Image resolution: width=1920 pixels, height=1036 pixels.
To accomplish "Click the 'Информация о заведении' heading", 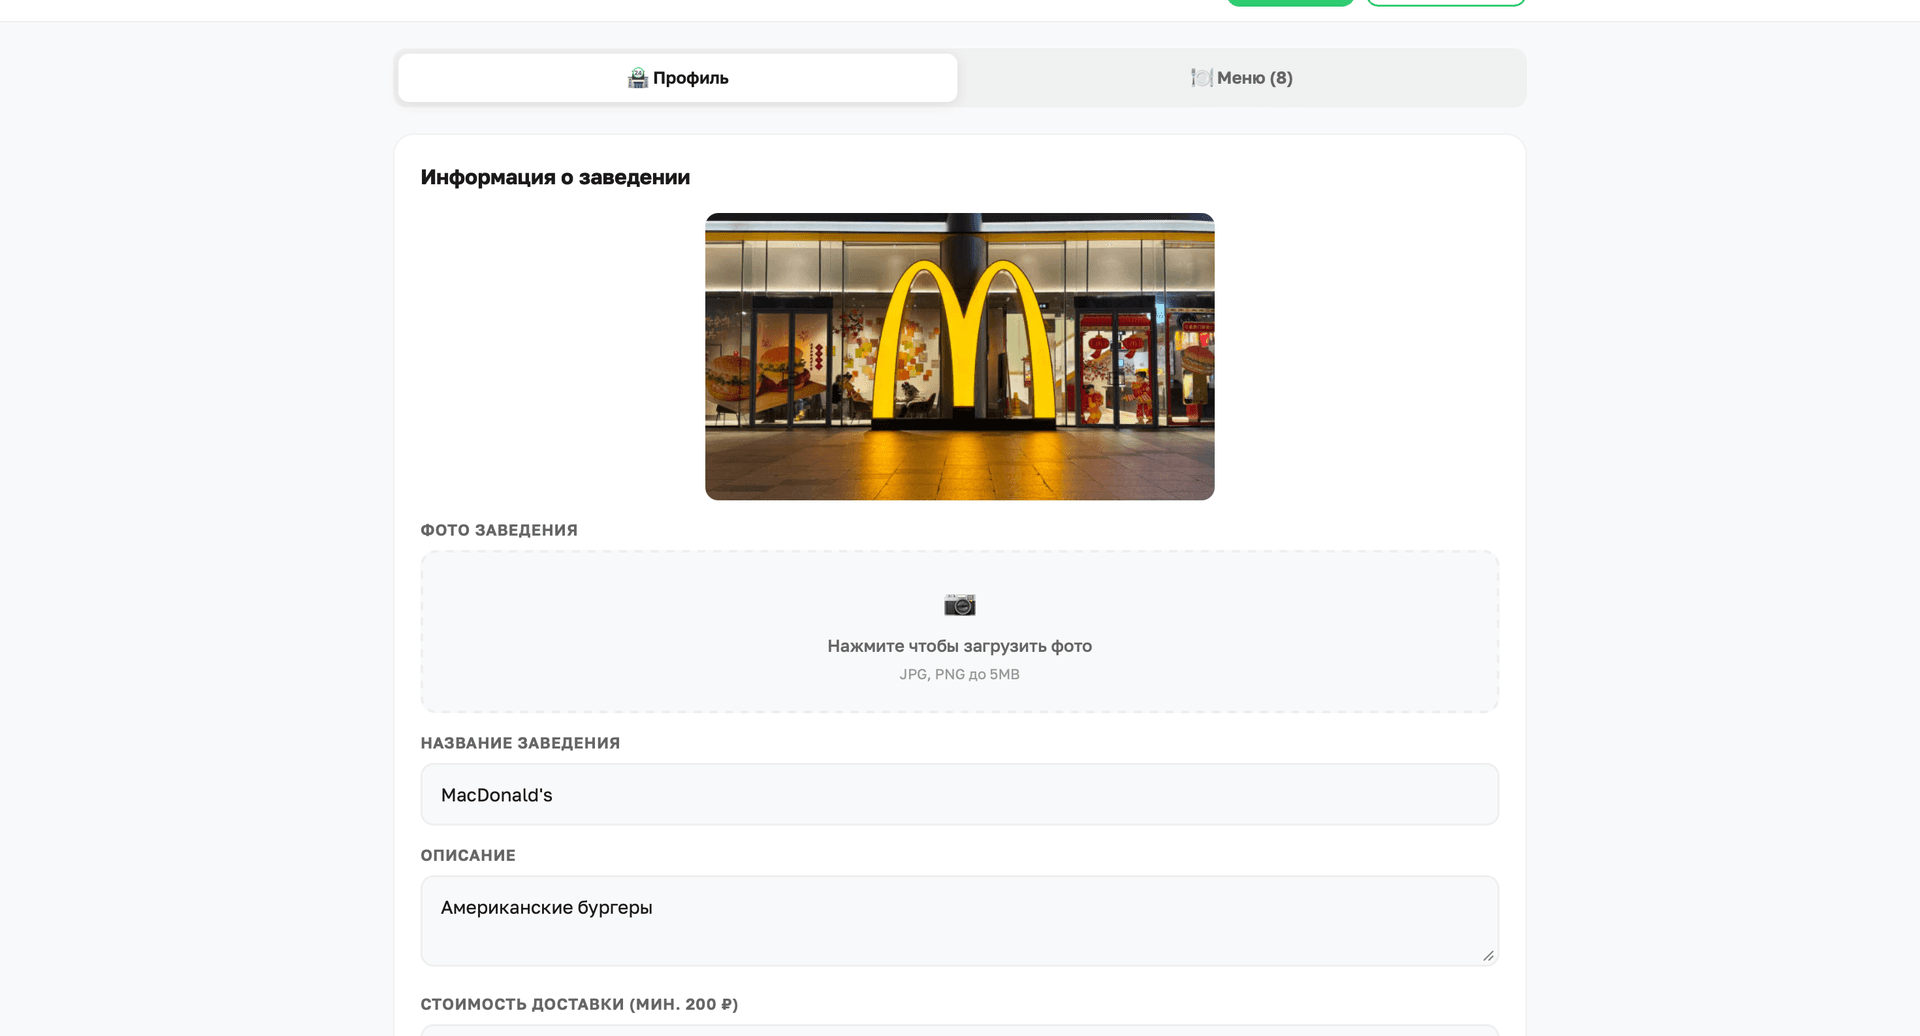I will (555, 177).
